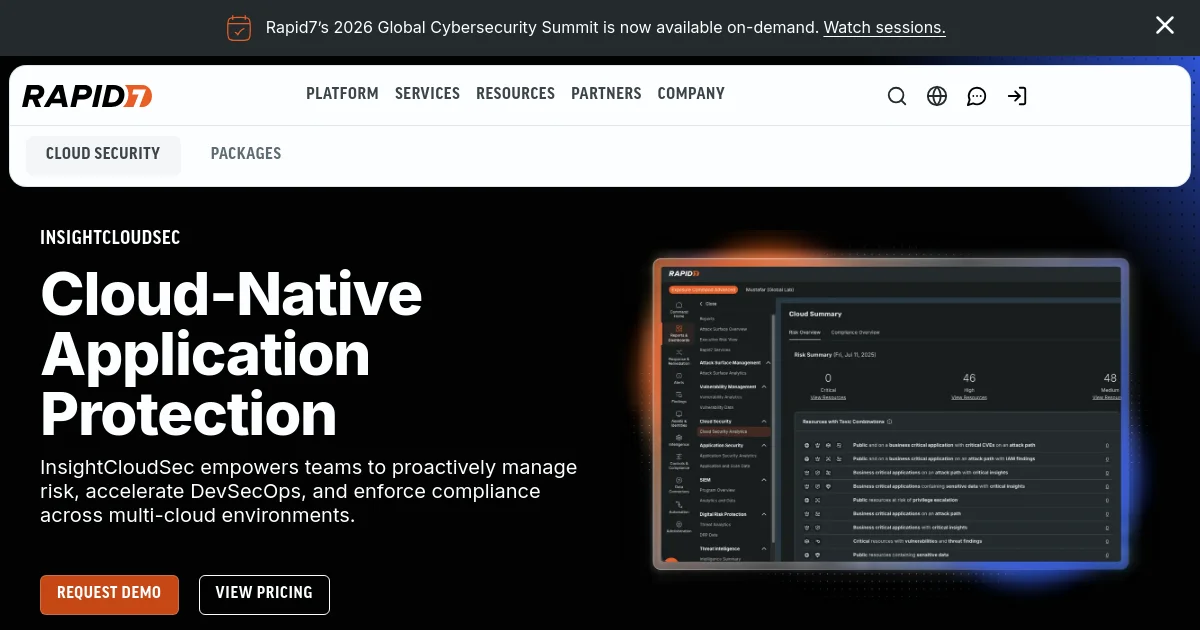
Task: Open the Resources menu
Action: 515,94
